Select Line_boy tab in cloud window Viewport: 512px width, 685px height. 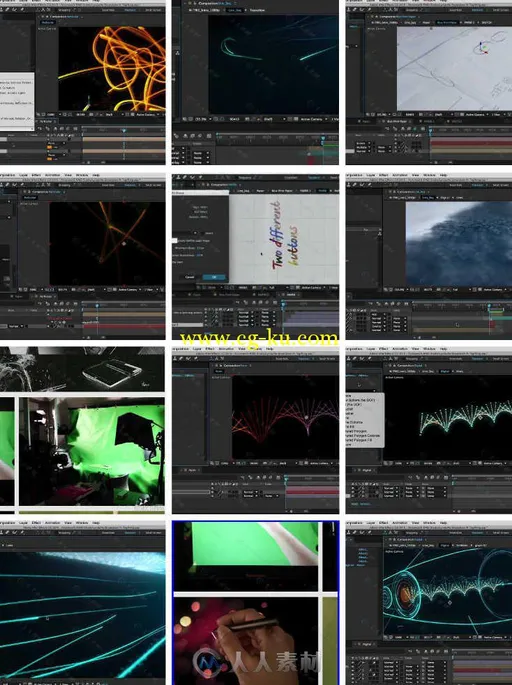tap(427, 197)
